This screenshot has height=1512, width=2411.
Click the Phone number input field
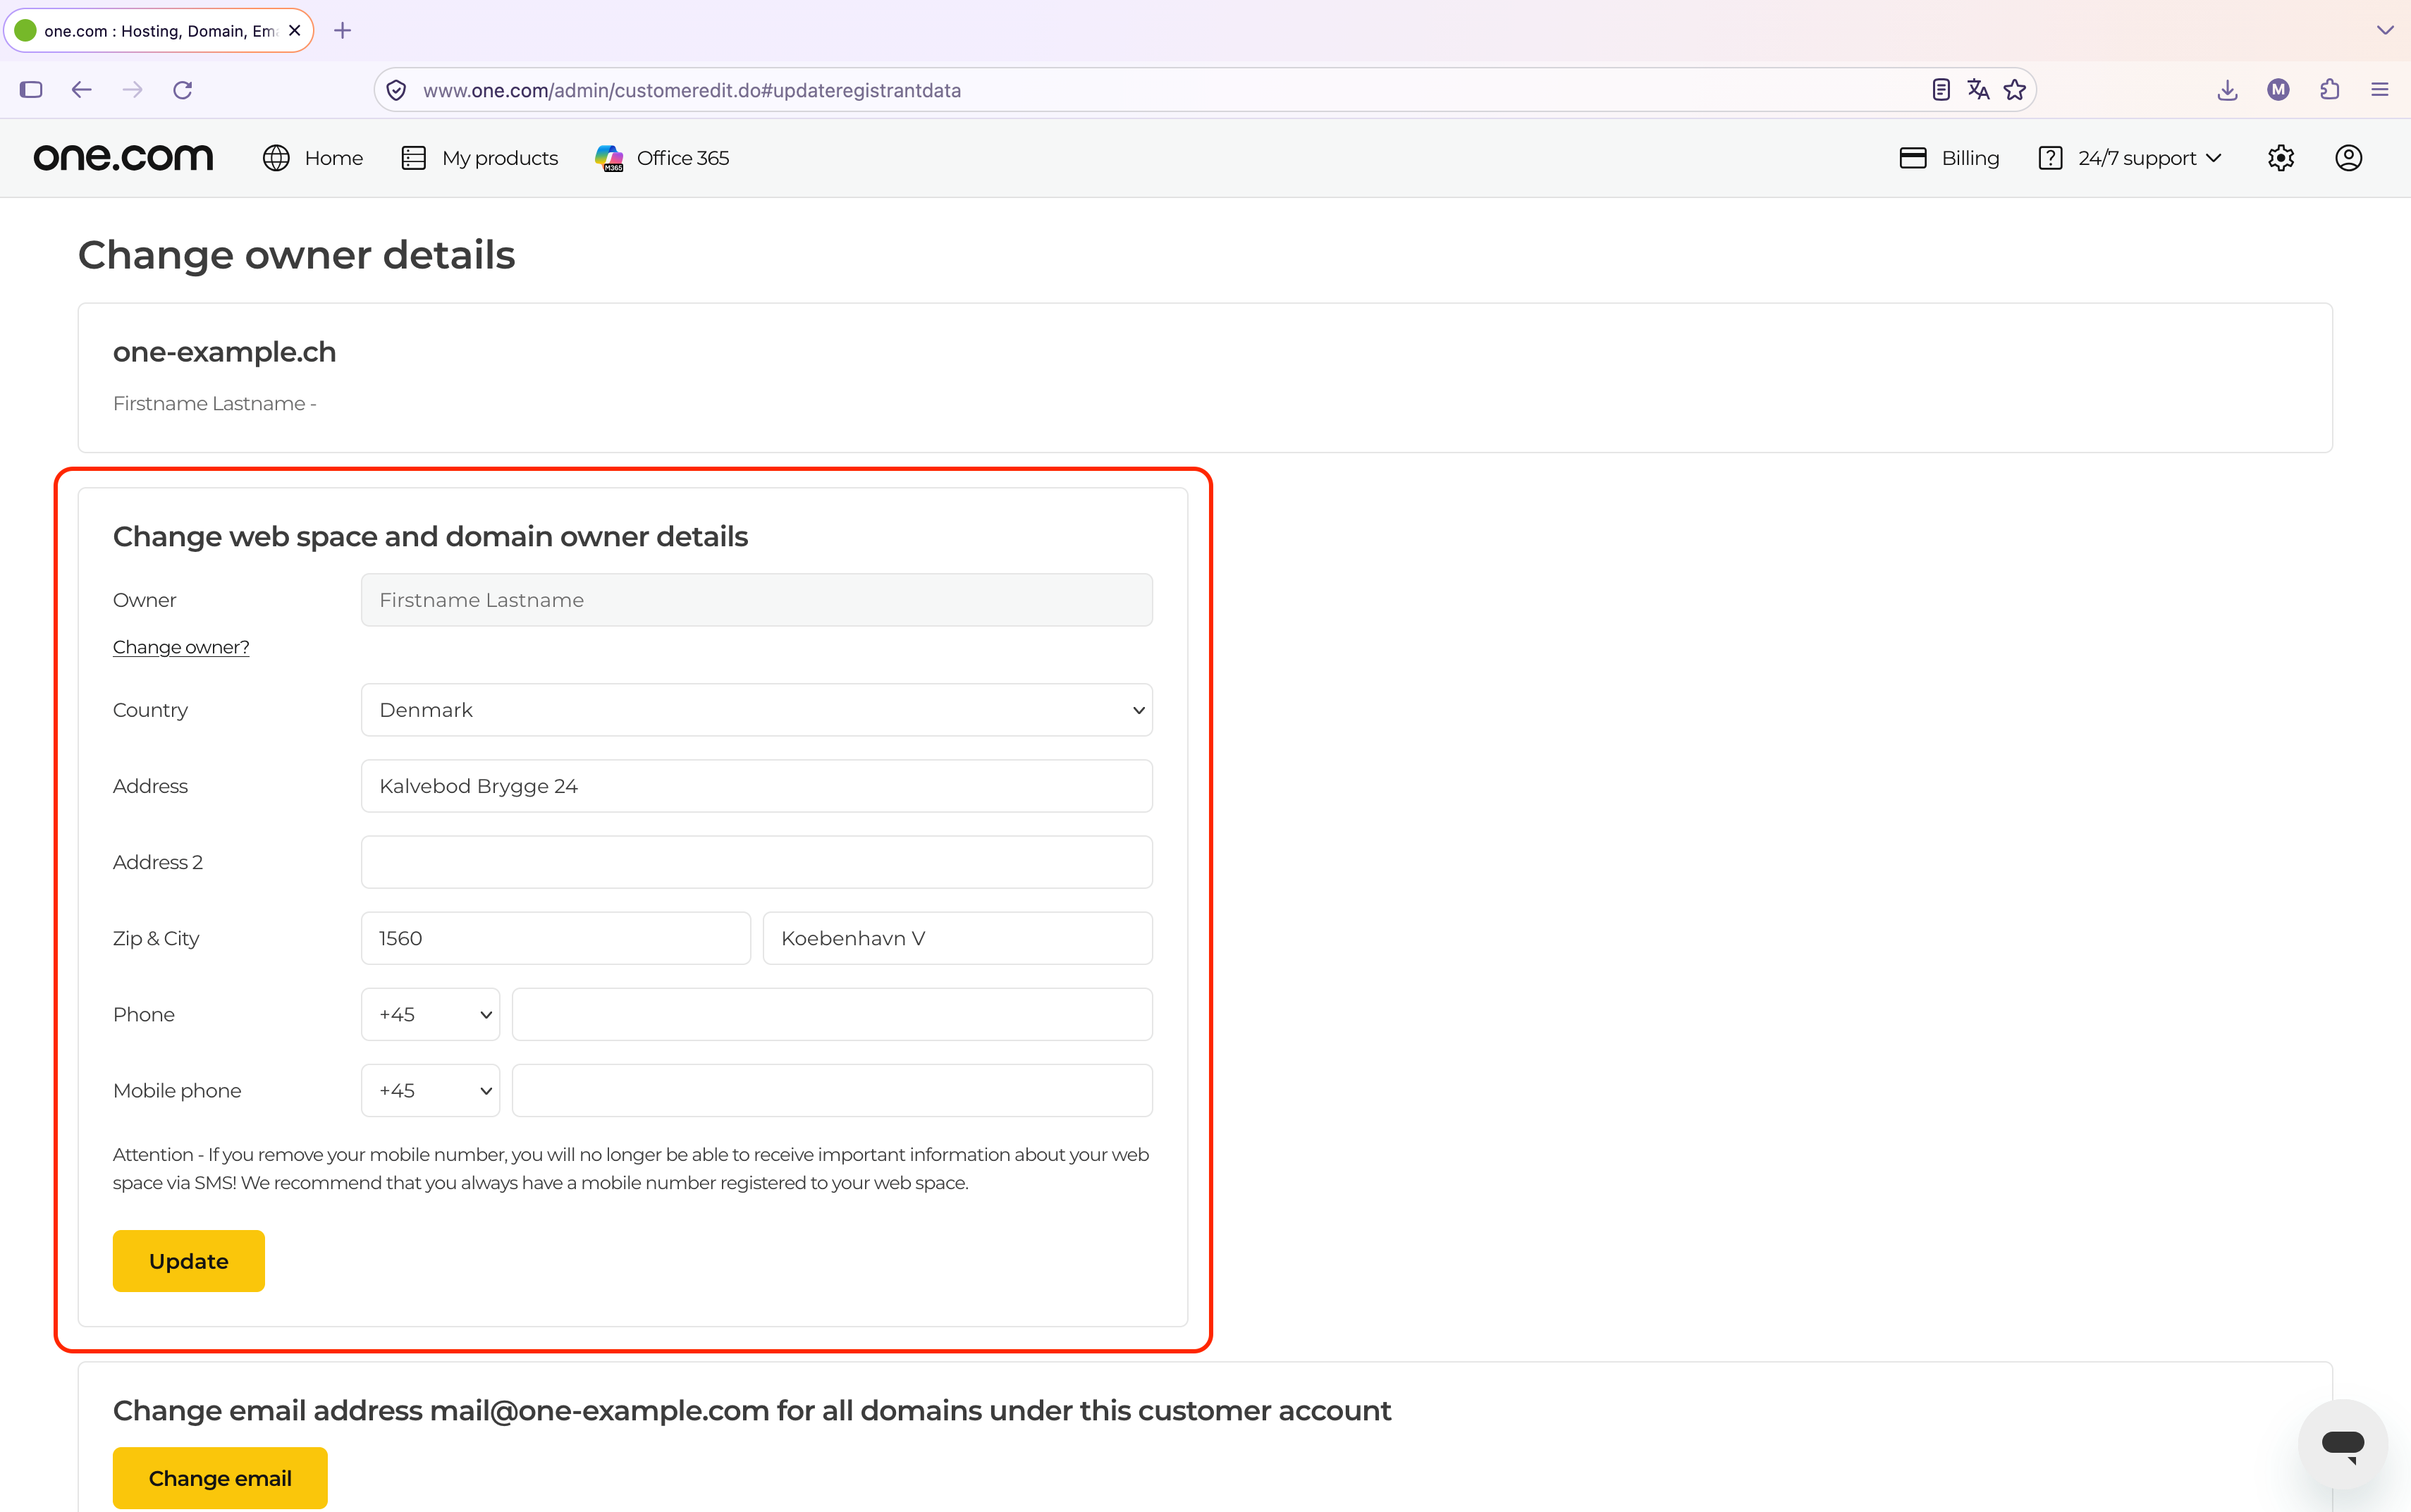click(x=832, y=1015)
